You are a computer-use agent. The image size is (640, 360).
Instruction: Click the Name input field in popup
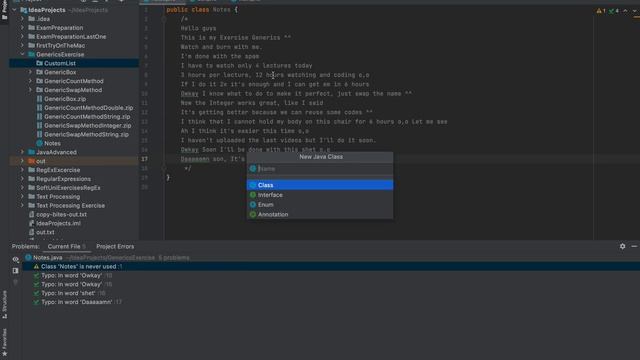coord(320,169)
